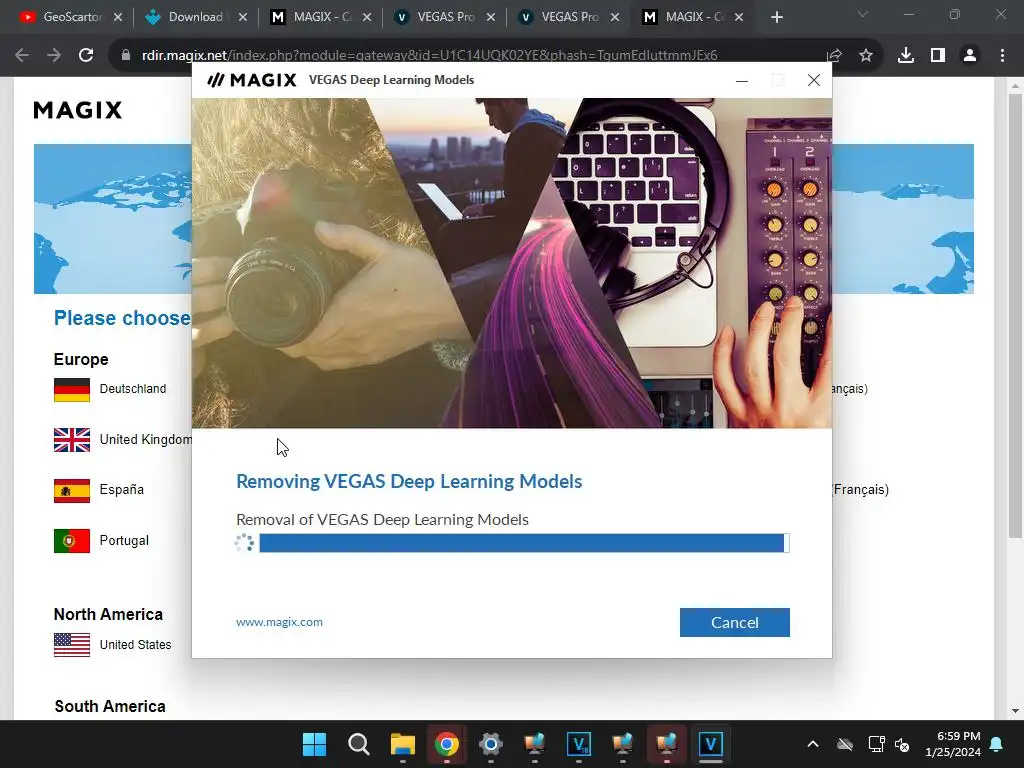Open the active VEGAS taskbar icon

click(x=711, y=744)
